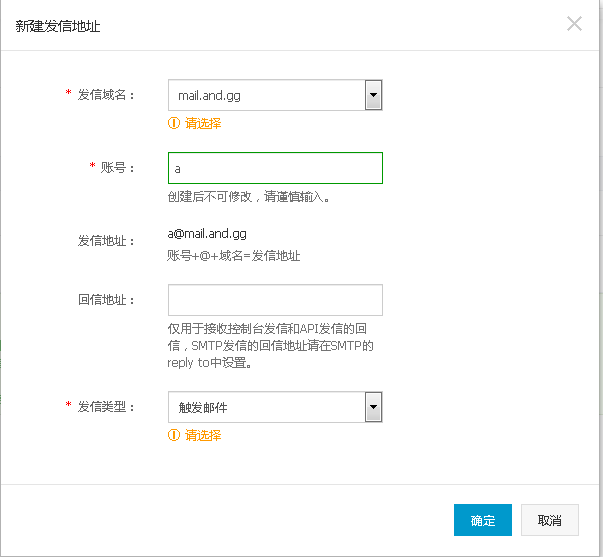
Task: Click the warning icon under 发信域名
Action: pos(174,124)
